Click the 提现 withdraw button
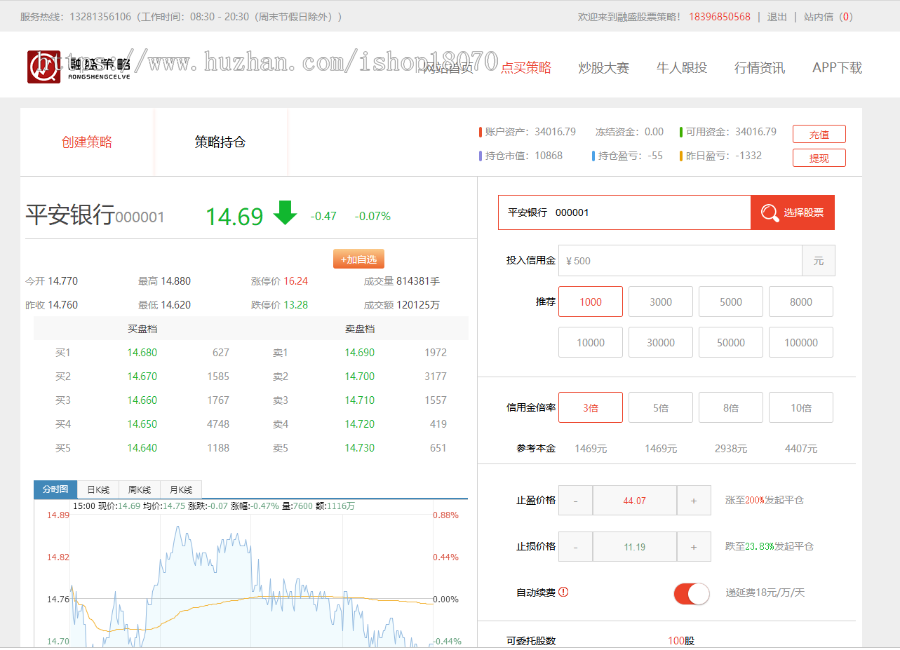Screen dimensions: 900x650 coord(819,157)
